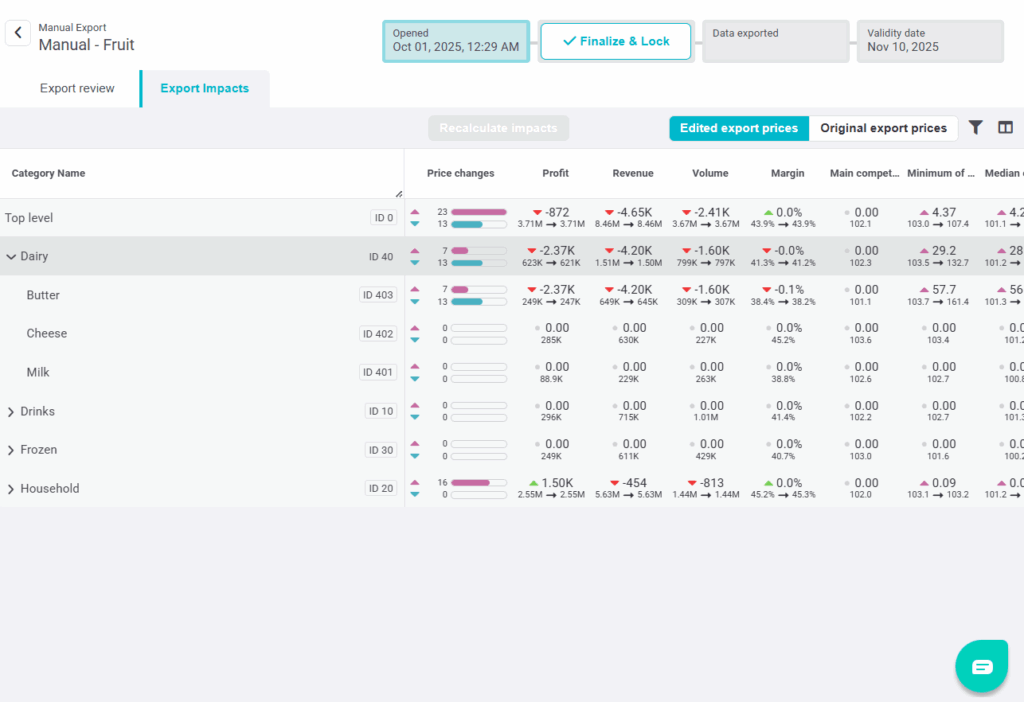
Task: Open the filter icon
Action: 975,128
